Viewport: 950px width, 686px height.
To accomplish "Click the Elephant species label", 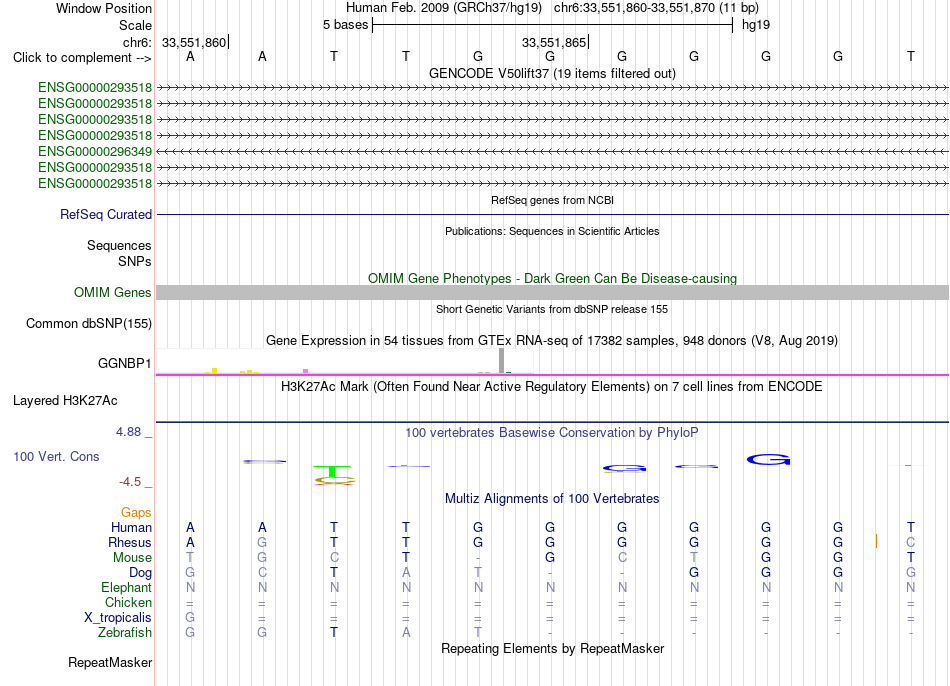I will (x=126, y=588).
